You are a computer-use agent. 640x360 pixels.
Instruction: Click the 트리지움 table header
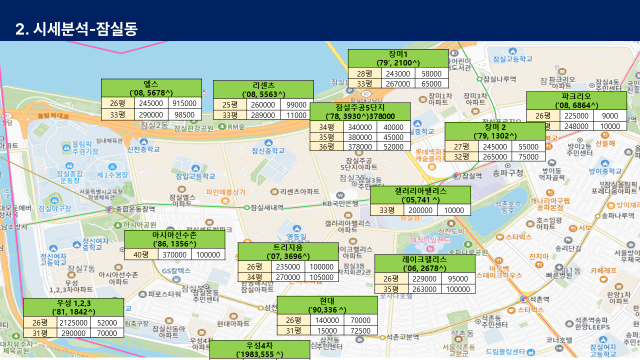tap(288, 252)
